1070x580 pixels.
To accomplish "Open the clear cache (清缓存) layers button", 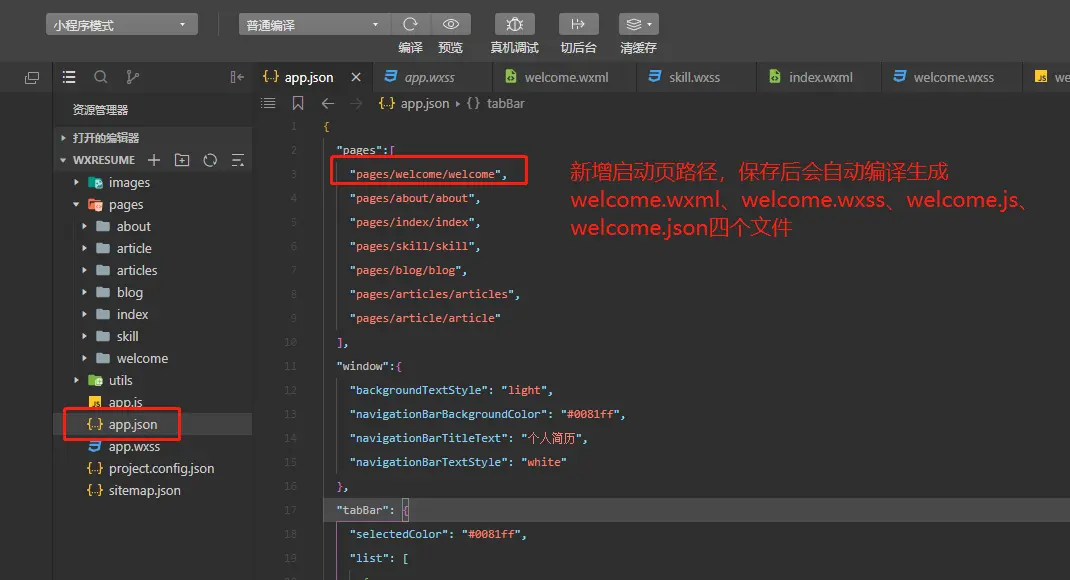I will point(639,24).
